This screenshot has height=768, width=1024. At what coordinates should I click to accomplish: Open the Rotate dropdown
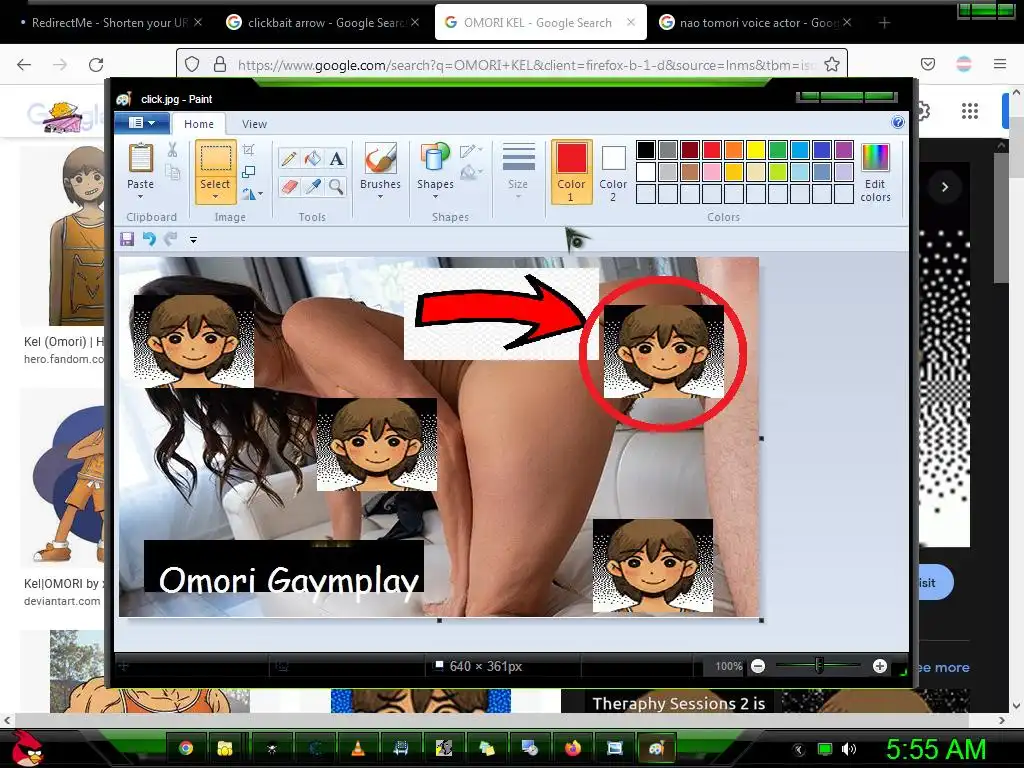coord(252,194)
